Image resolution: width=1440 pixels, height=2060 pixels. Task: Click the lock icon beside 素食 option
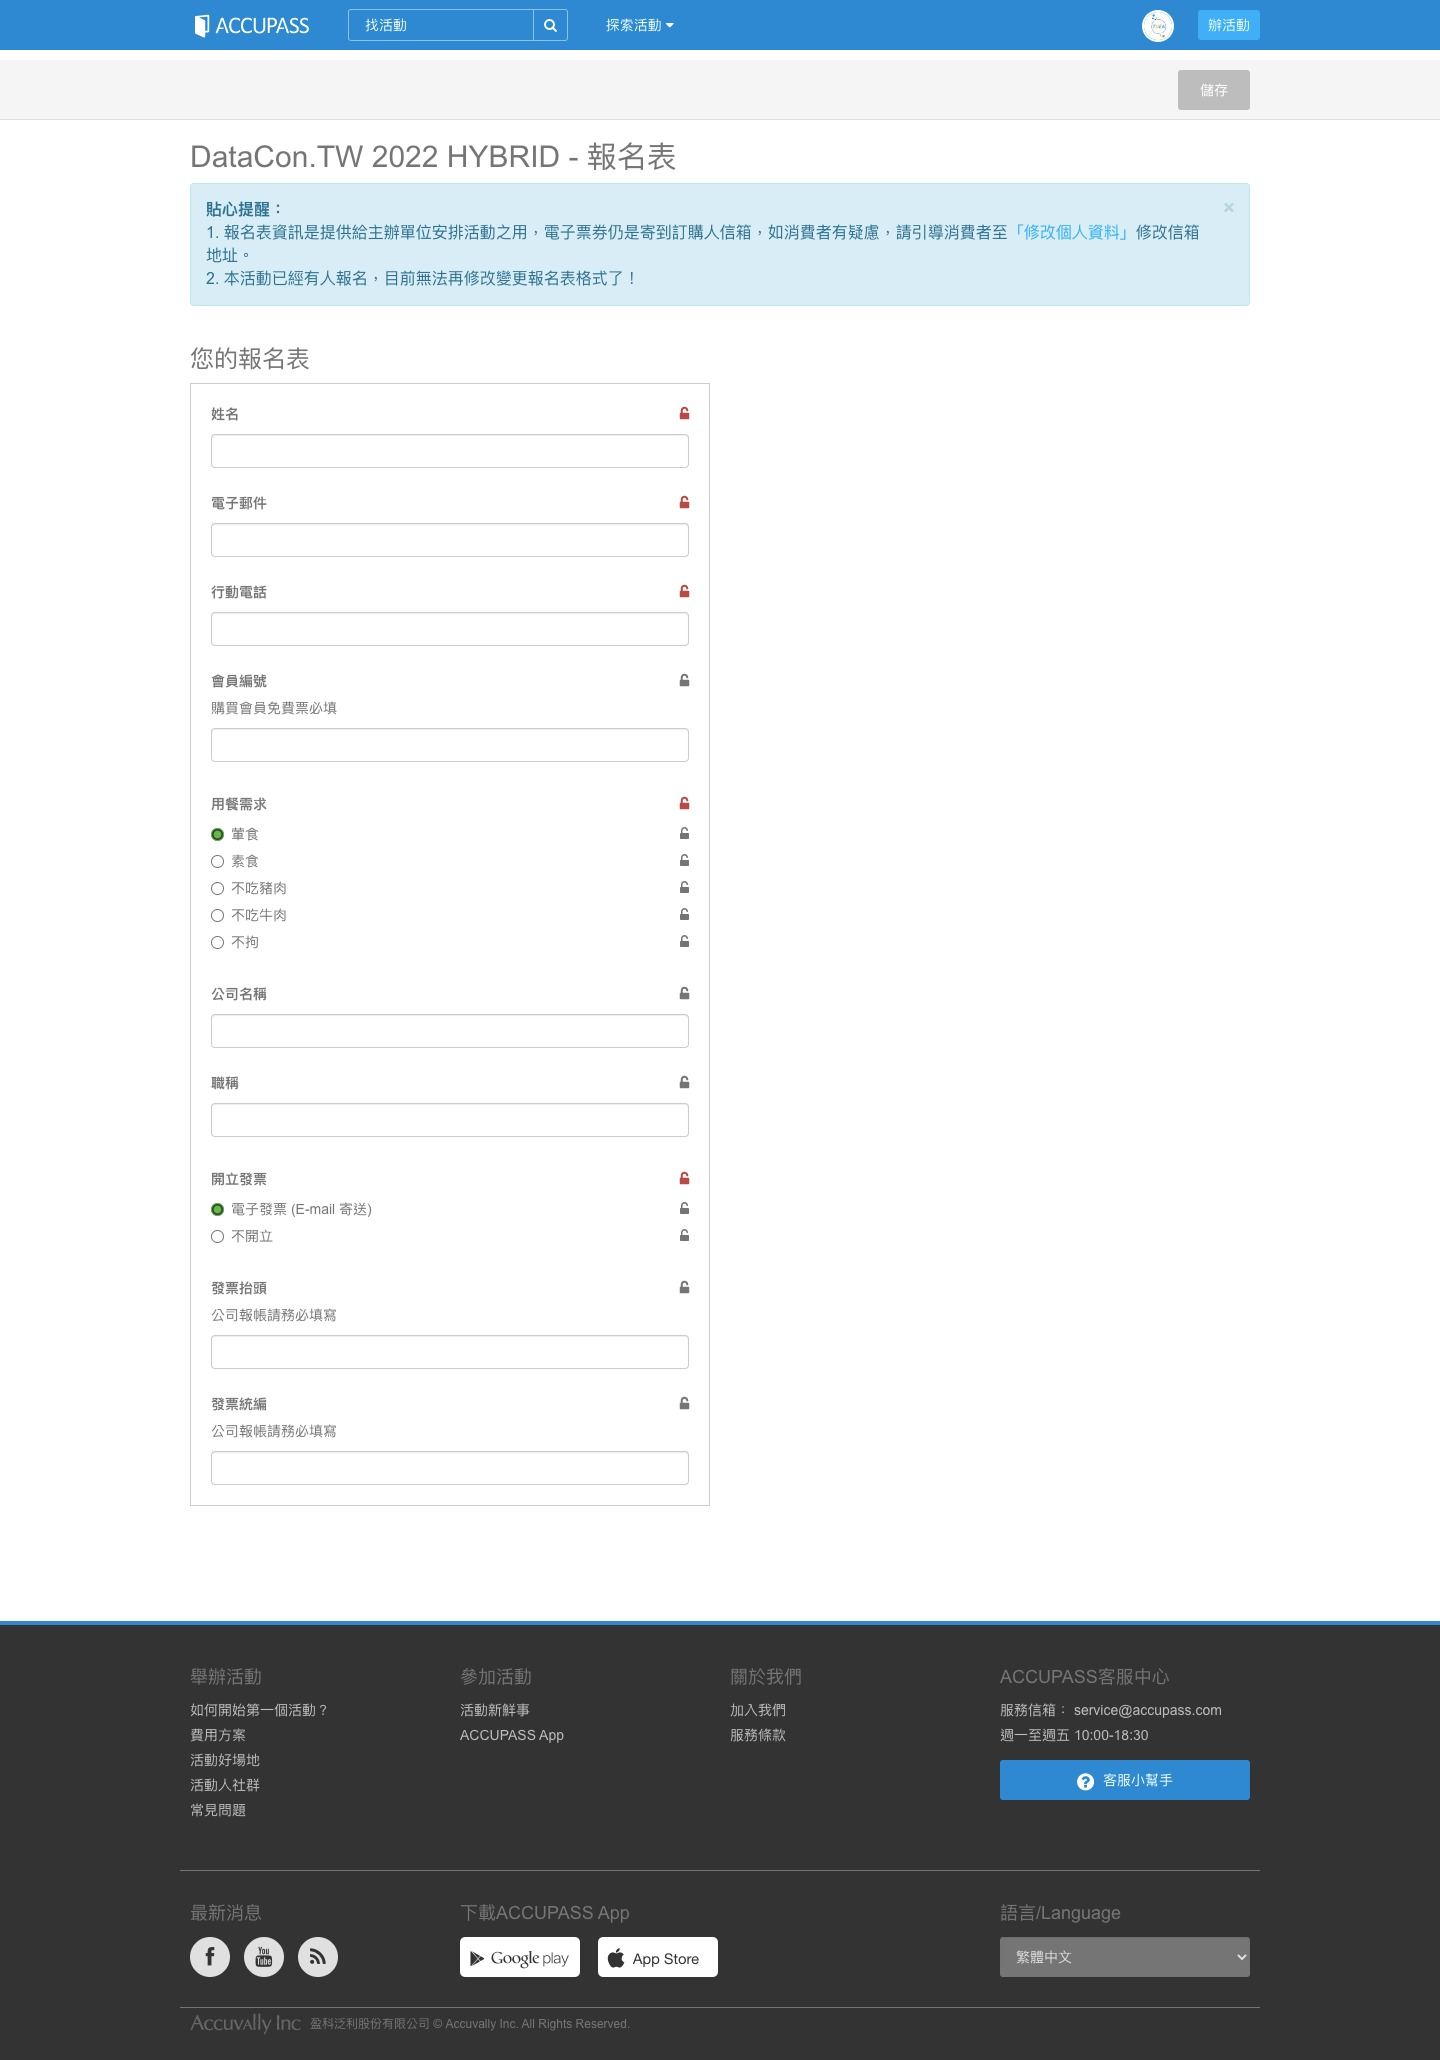(684, 860)
